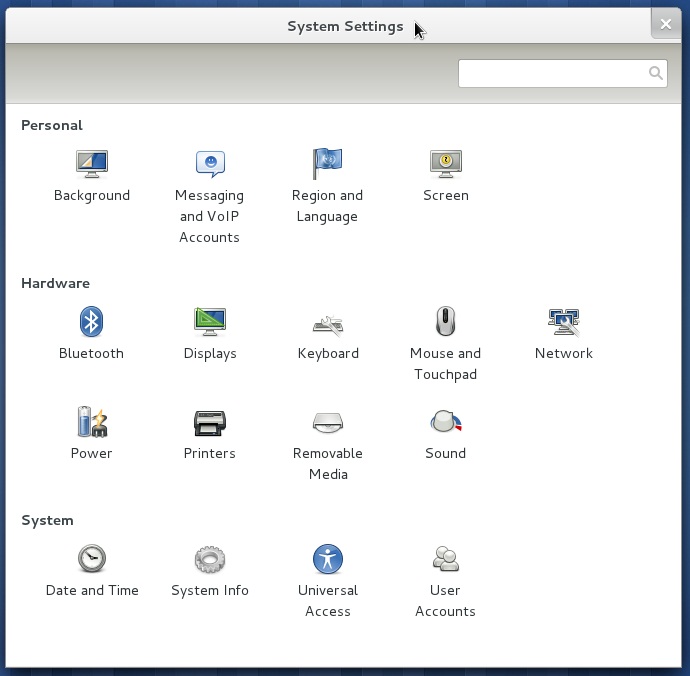
Task: Open Universal Access settings
Action: [328, 559]
